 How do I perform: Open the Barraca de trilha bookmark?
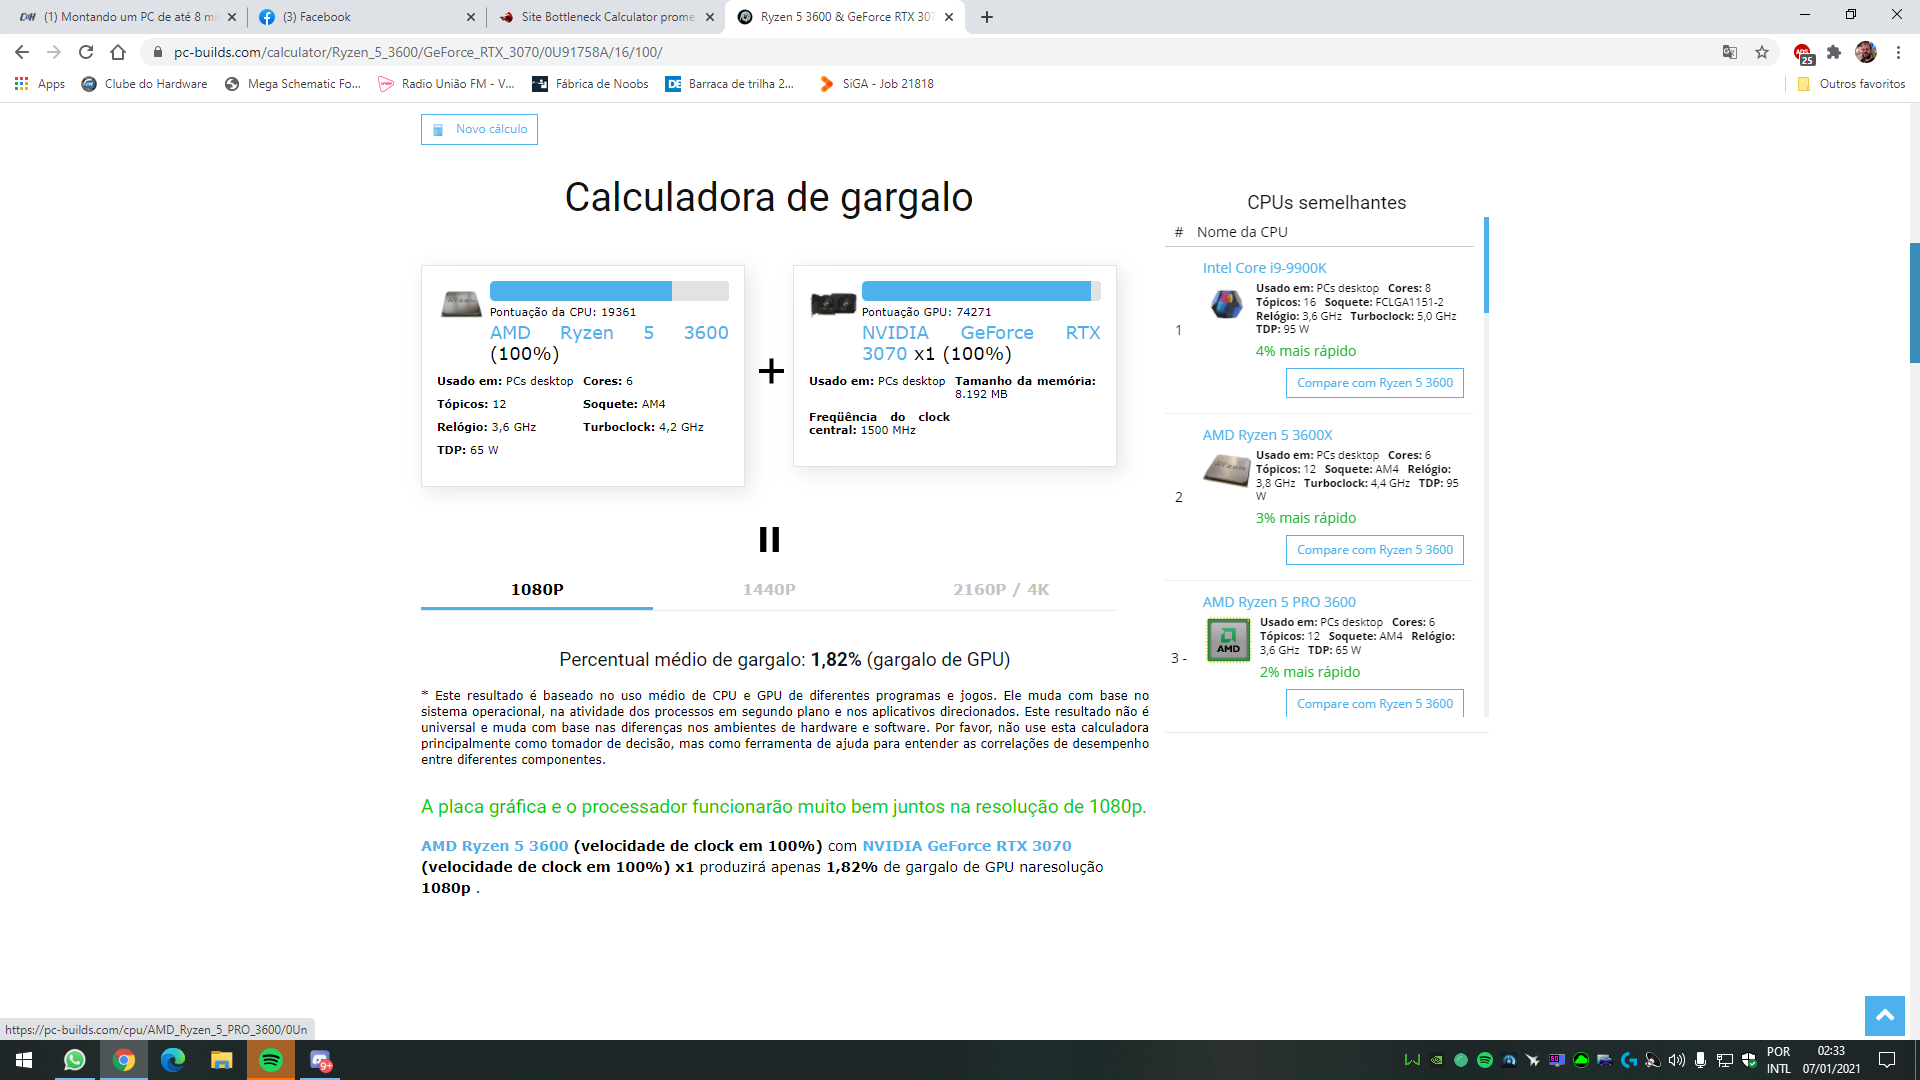click(730, 84)
